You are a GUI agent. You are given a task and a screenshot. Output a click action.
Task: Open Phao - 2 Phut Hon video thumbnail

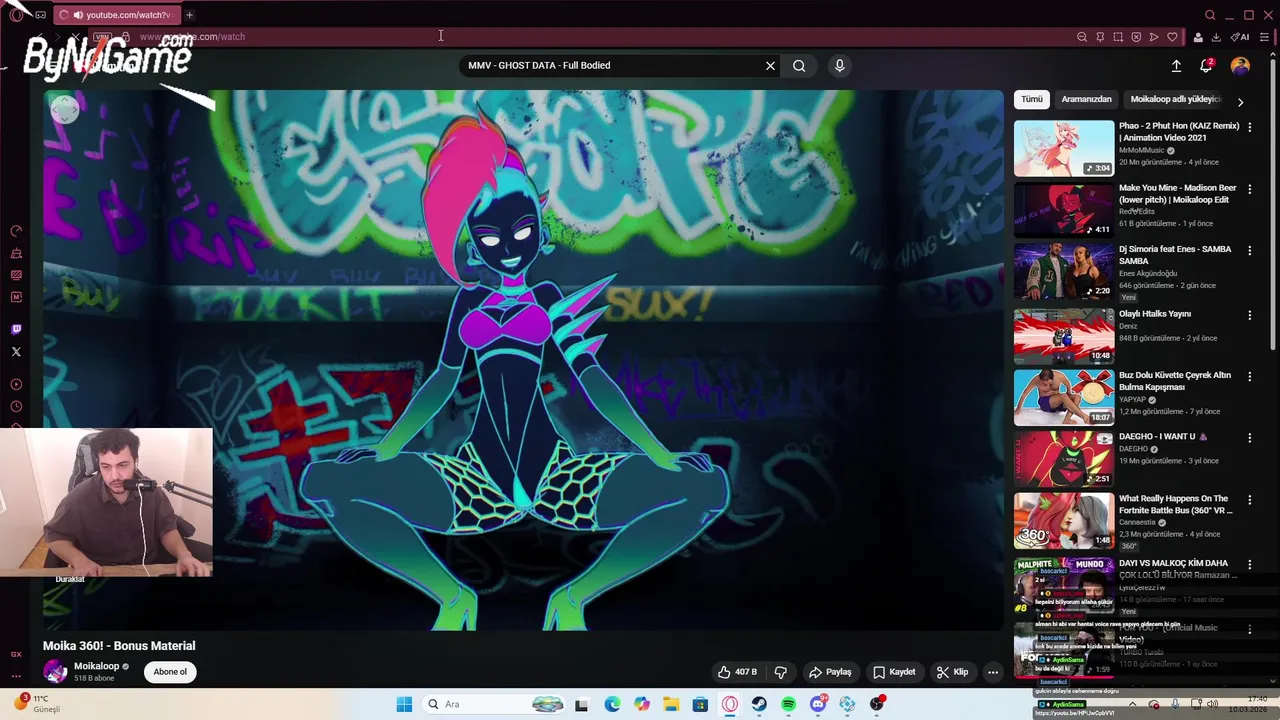[x=1064, y=148]
